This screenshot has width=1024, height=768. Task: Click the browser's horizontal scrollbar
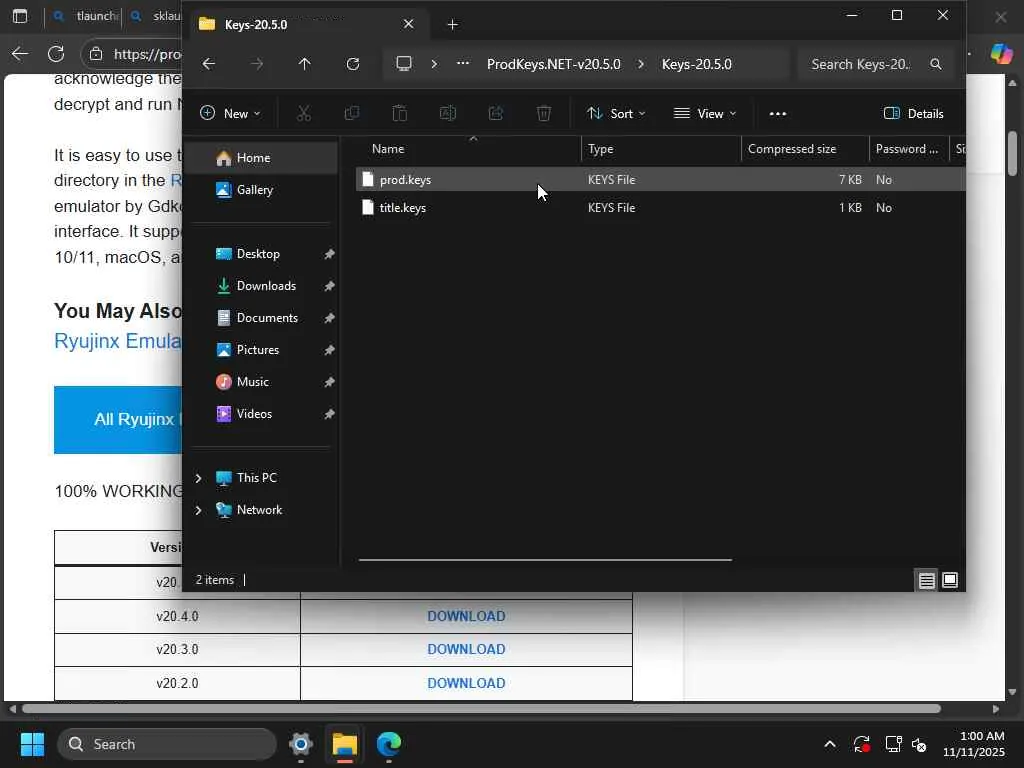coord(481,709)
